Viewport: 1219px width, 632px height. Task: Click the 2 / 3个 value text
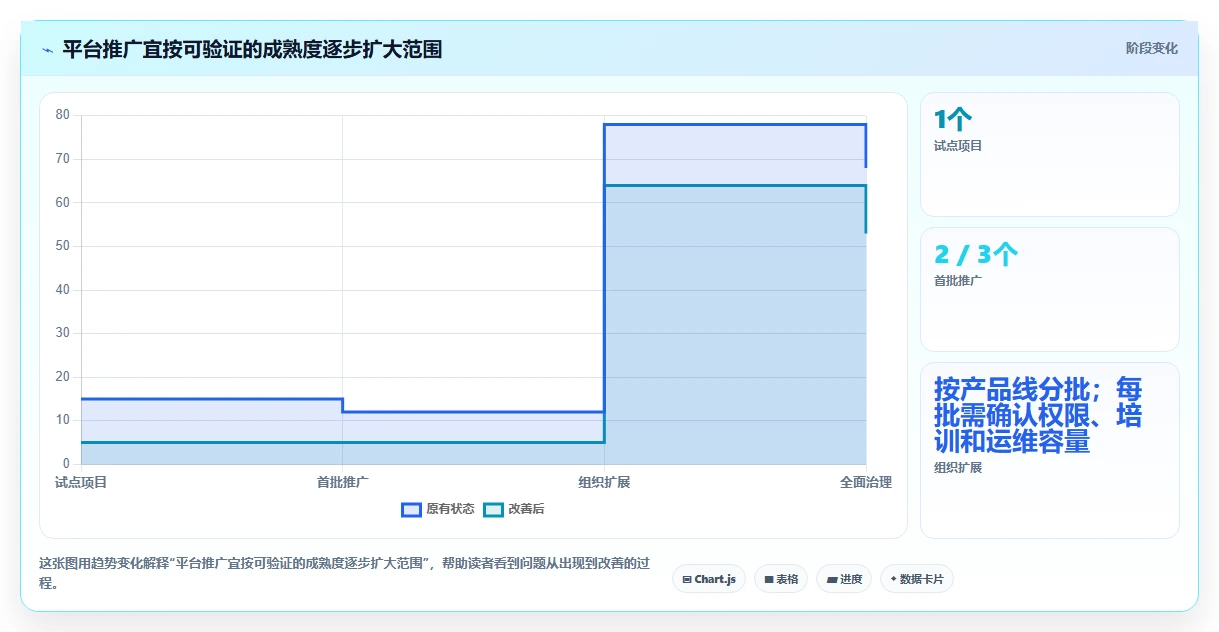pos(976,255)
